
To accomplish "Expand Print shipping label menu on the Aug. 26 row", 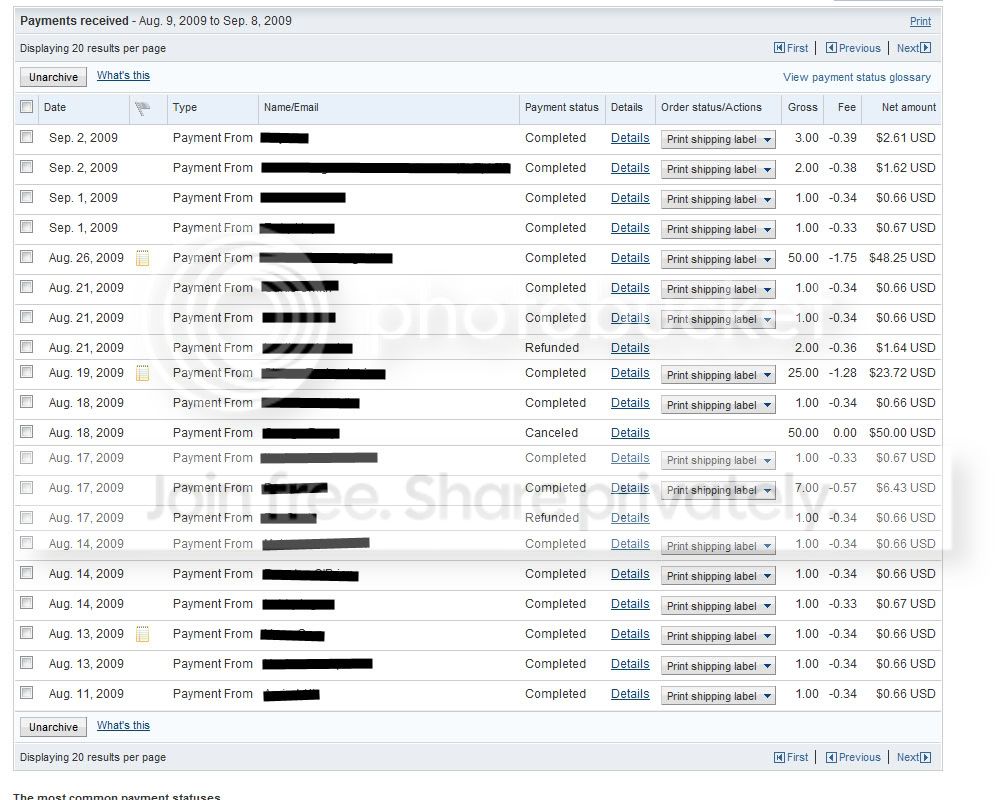I will (x=718, y=259).
